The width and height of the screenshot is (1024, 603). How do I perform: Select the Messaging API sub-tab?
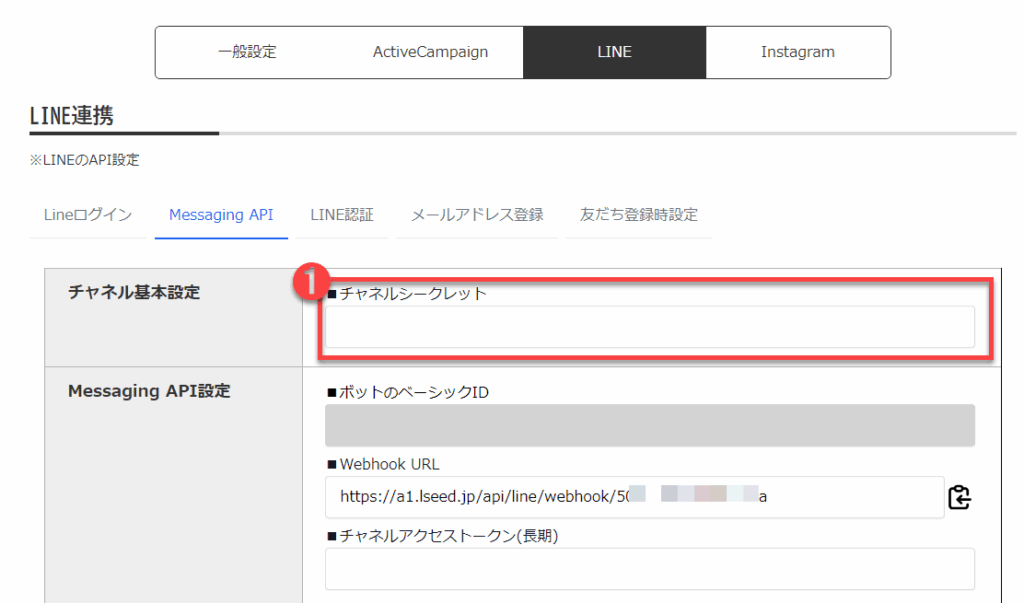pyautogui.click(x=221, y=215)
